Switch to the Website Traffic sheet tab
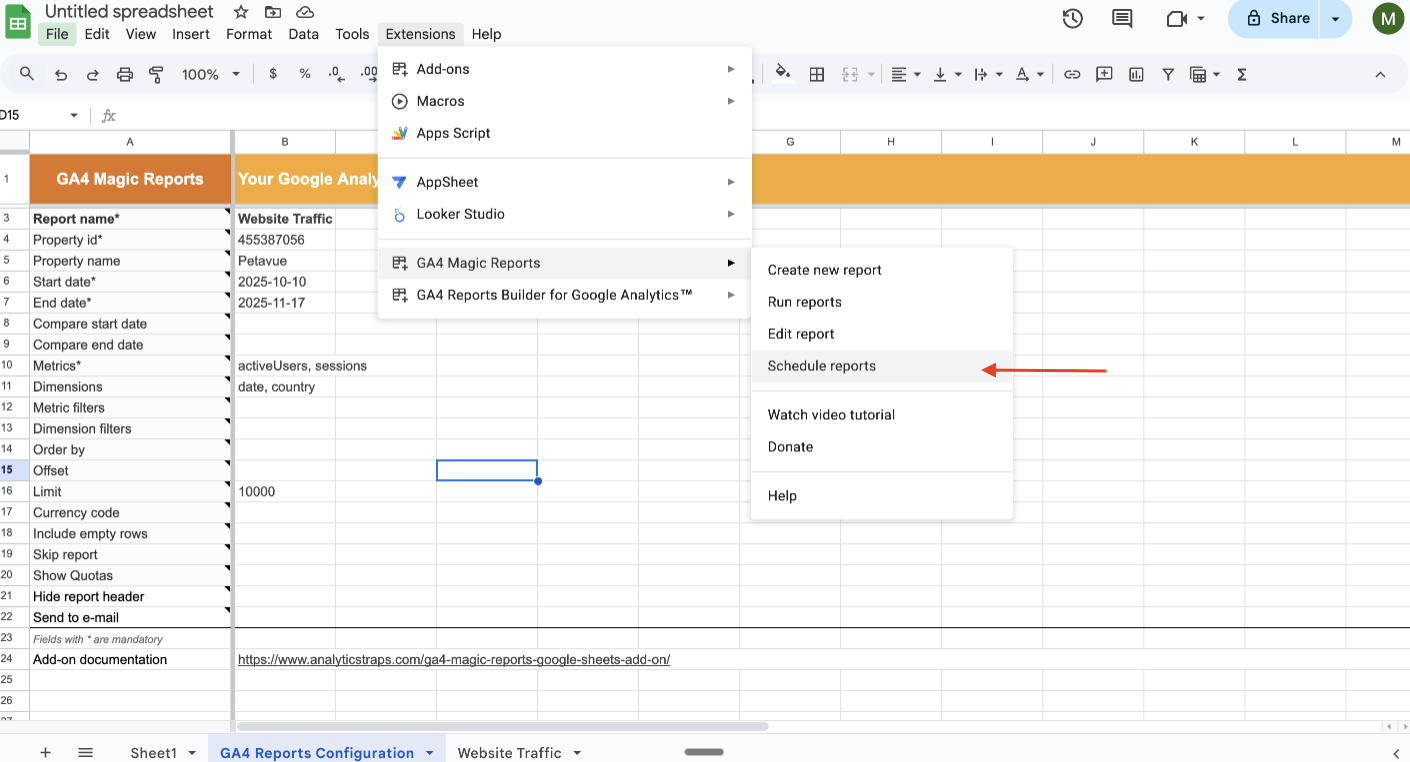 pyautogui.click(x=509, y=752)
